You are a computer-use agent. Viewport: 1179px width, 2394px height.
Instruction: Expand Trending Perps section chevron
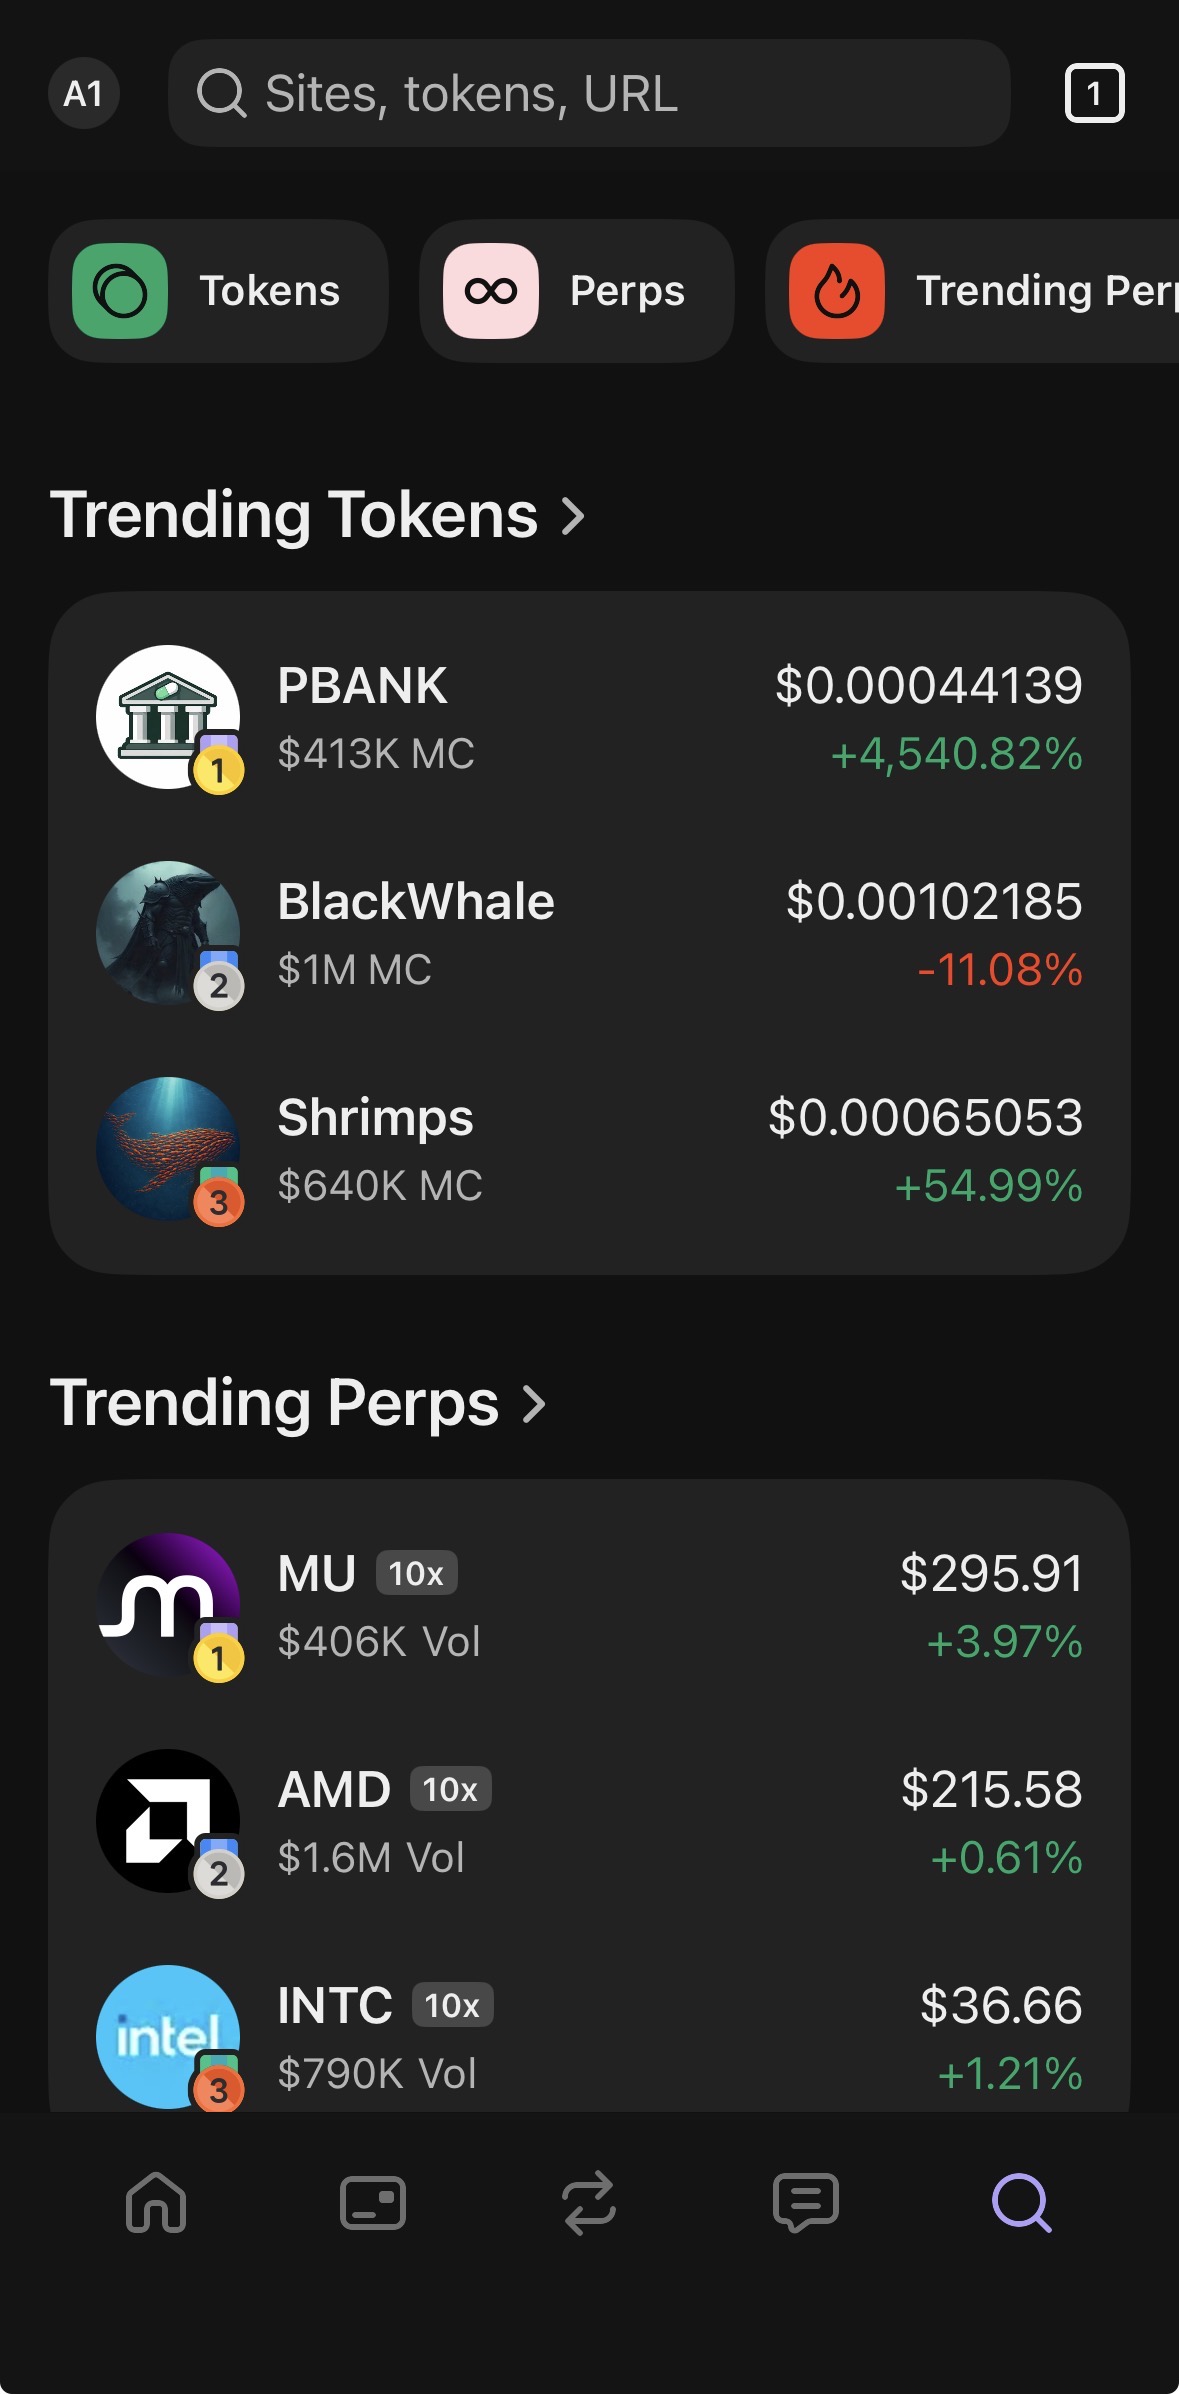coord(535,1403)
